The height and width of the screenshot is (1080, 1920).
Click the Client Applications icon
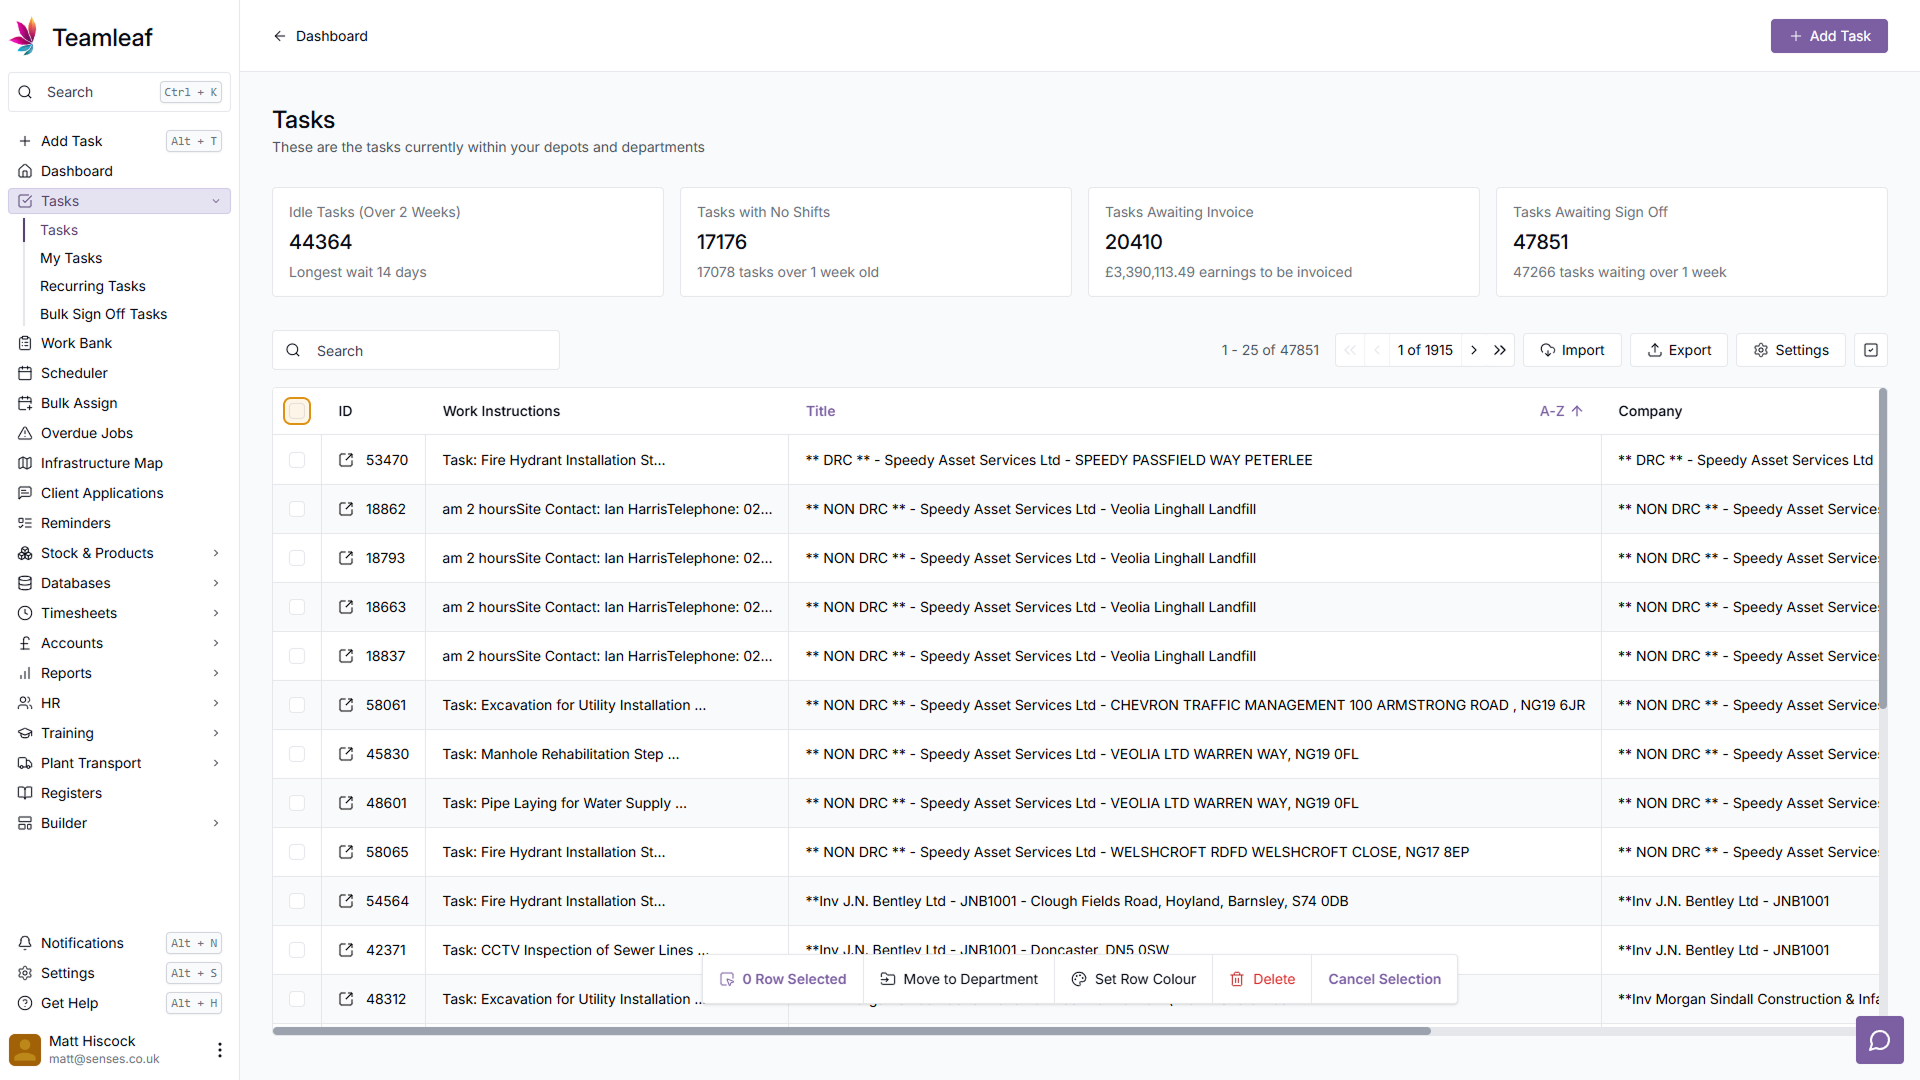pyautogui.click(x=25, y=493)
